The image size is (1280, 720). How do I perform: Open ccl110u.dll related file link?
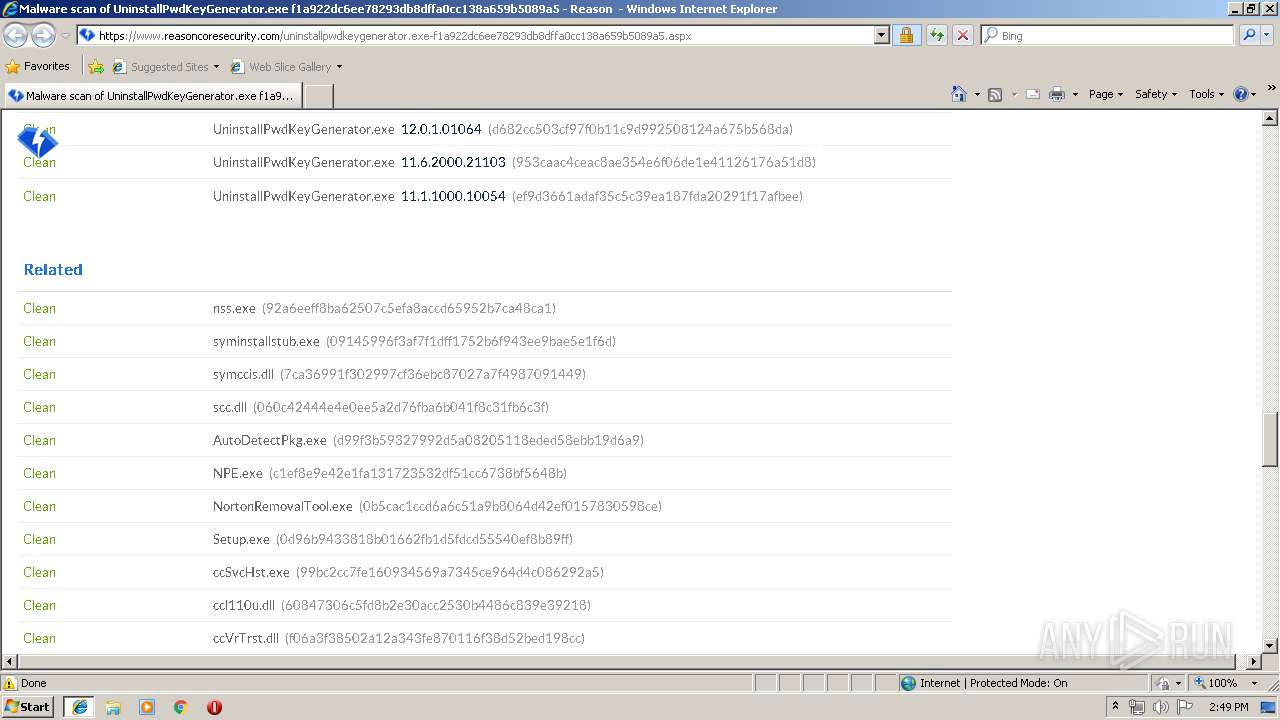tap(244, 605)
